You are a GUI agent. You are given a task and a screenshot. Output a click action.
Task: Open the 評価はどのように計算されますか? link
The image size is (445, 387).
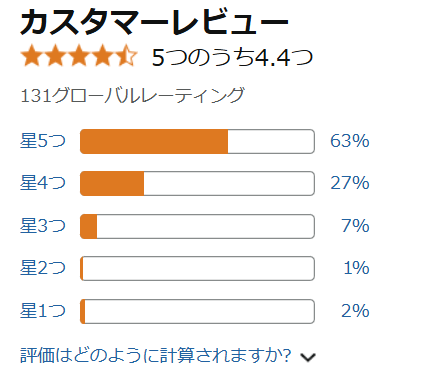[156, 355]
